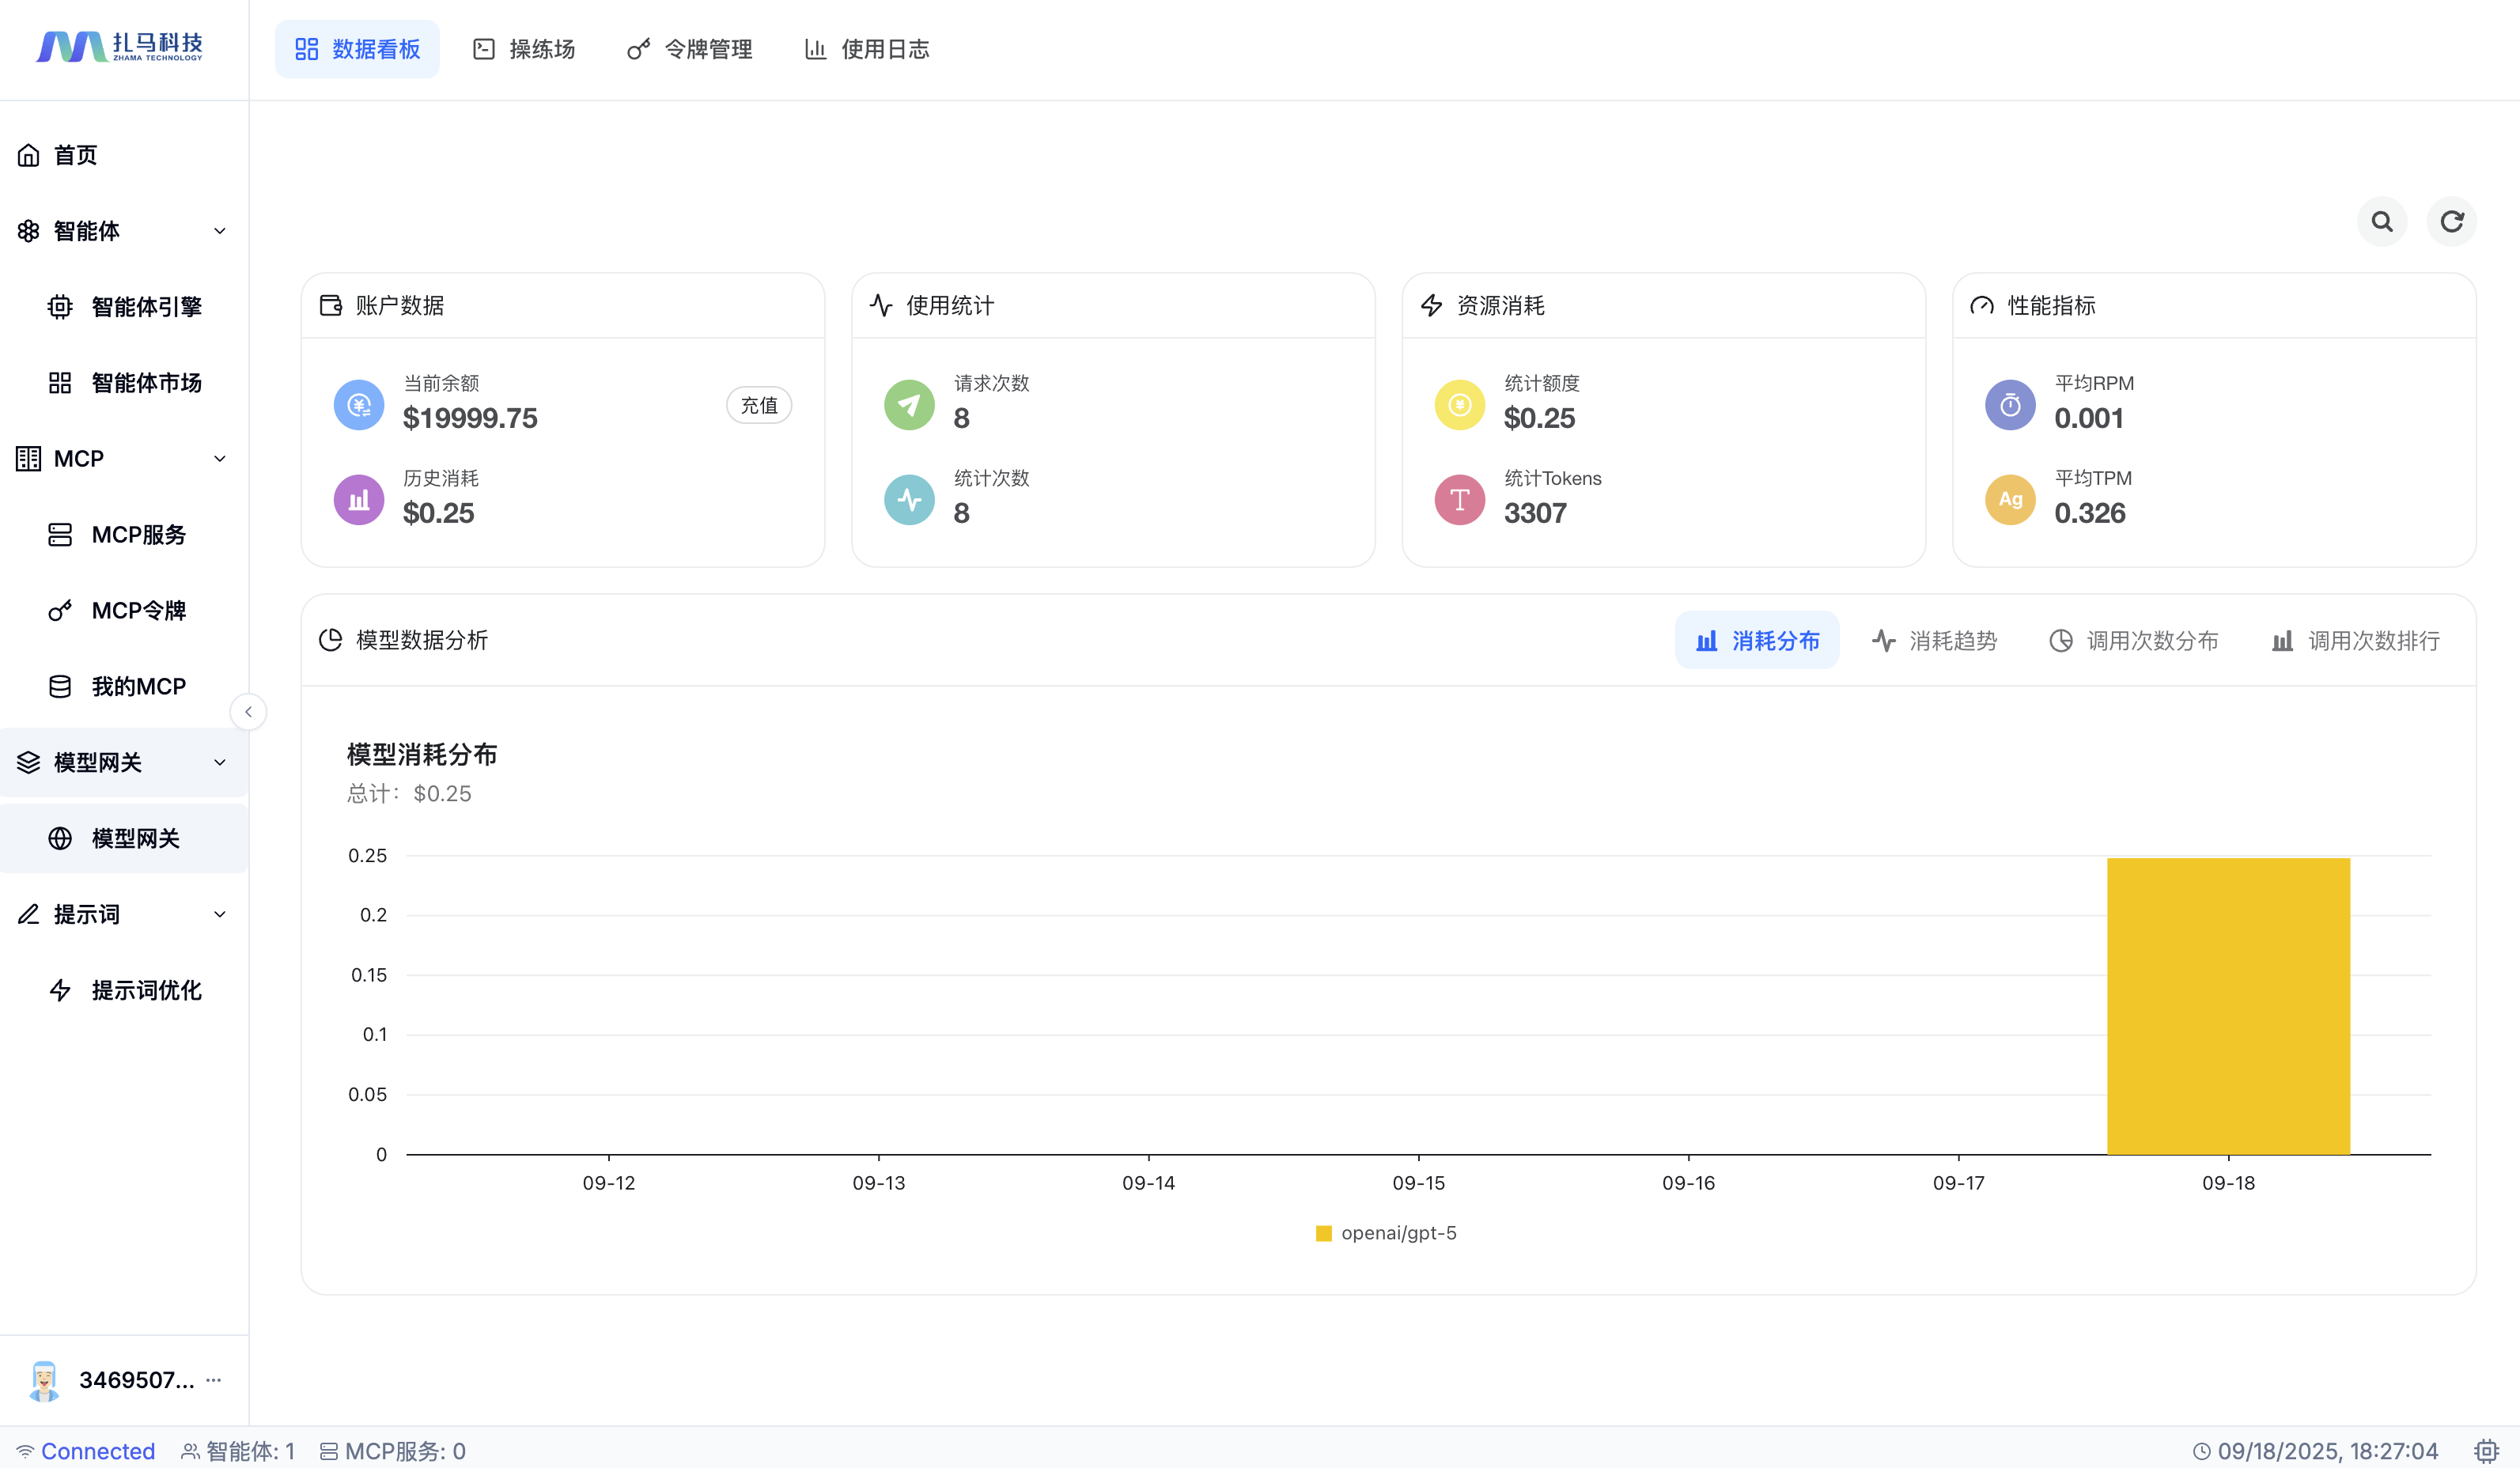The width and height of the screenshot is (2520, 1468).
Task: Click the search magnifier icon
Action: (2382, 221)
